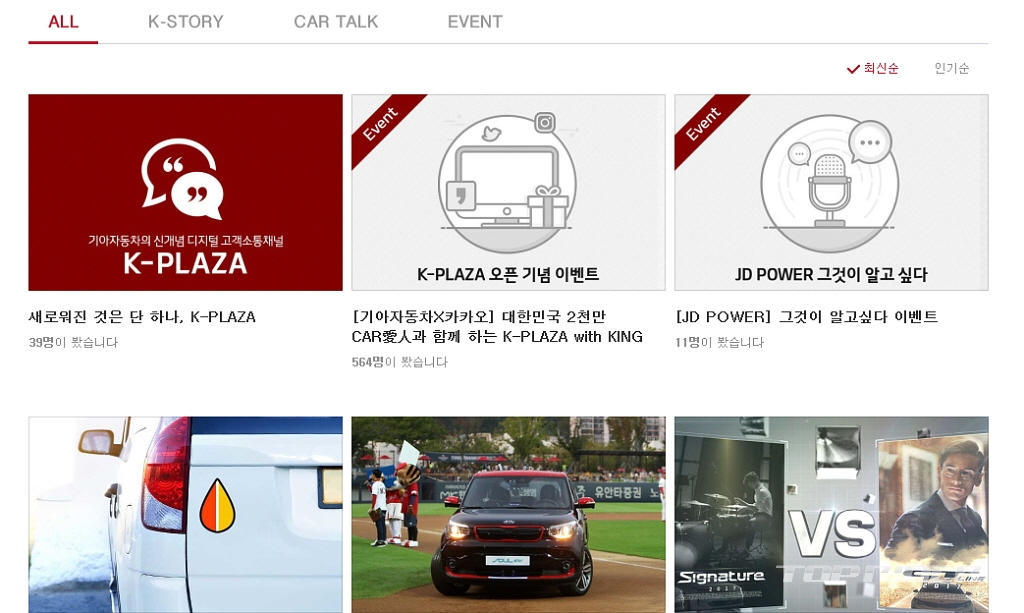Image resolution: width=1024 pixels, height=613 pixels.
Task: Open the K-STORY tab
Action: 185,22
